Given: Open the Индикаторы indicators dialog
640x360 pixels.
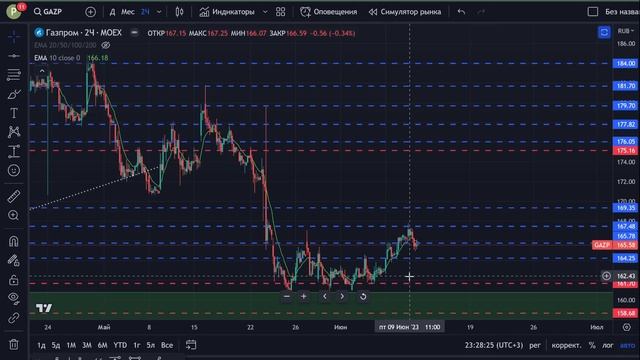Looking at the screenshot, I should pyautogui.click(x=227, y=12).
